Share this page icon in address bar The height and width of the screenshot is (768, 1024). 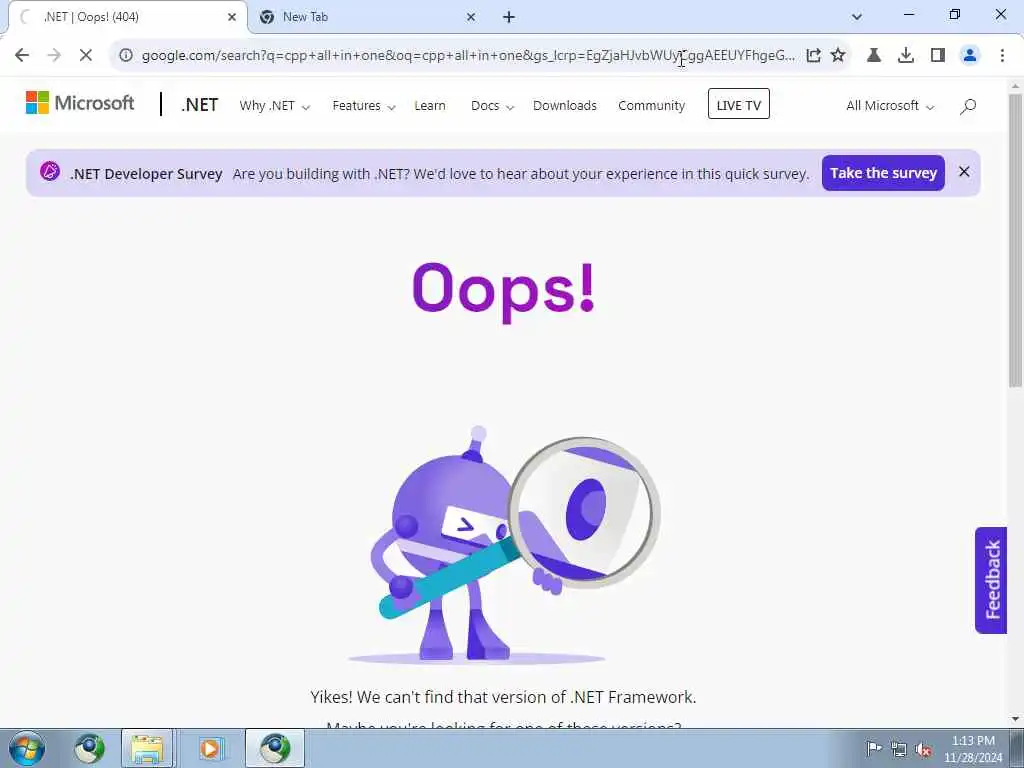tap(813, 56)
